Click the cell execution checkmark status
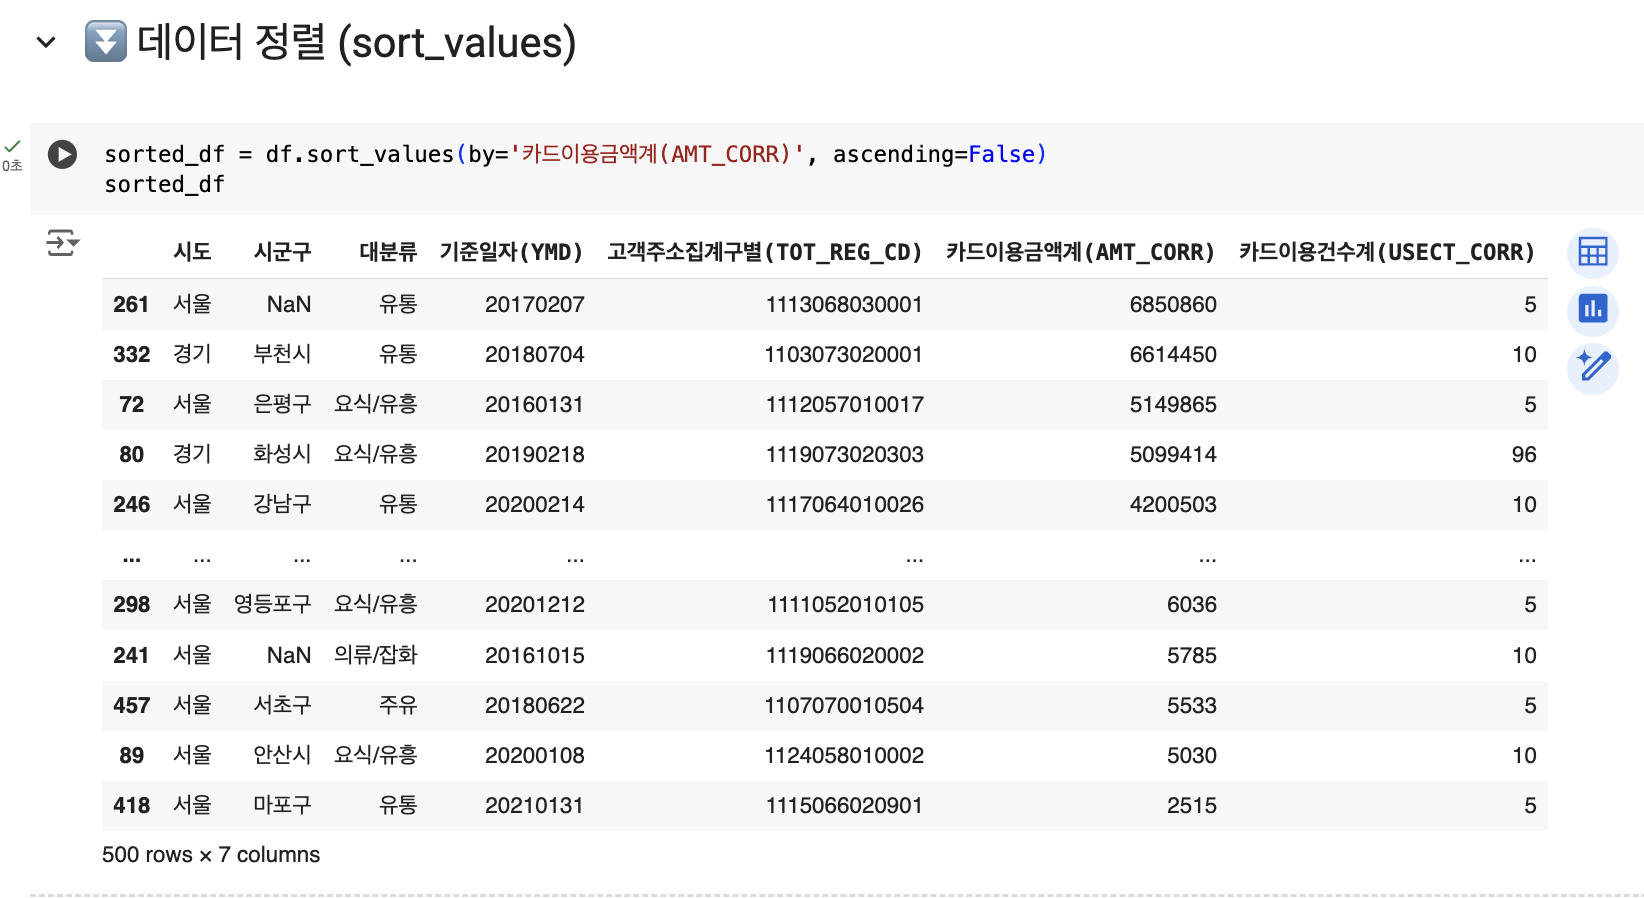Screen dimensions: 1644x898 12,146
